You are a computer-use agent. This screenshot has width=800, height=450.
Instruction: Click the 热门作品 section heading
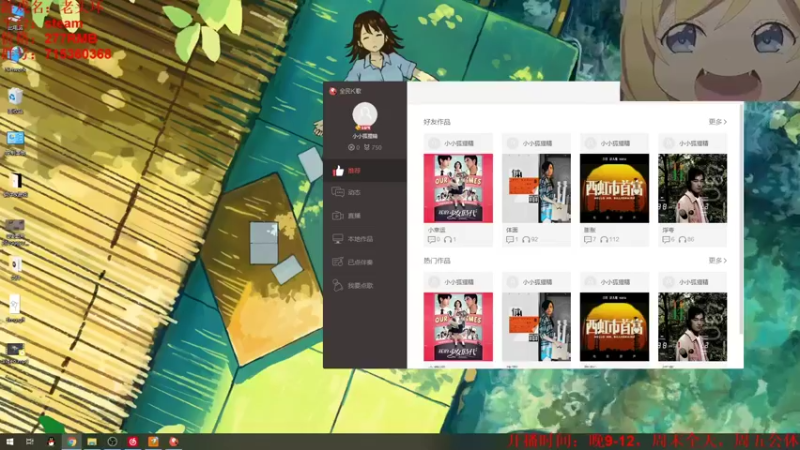coord(437,261)
